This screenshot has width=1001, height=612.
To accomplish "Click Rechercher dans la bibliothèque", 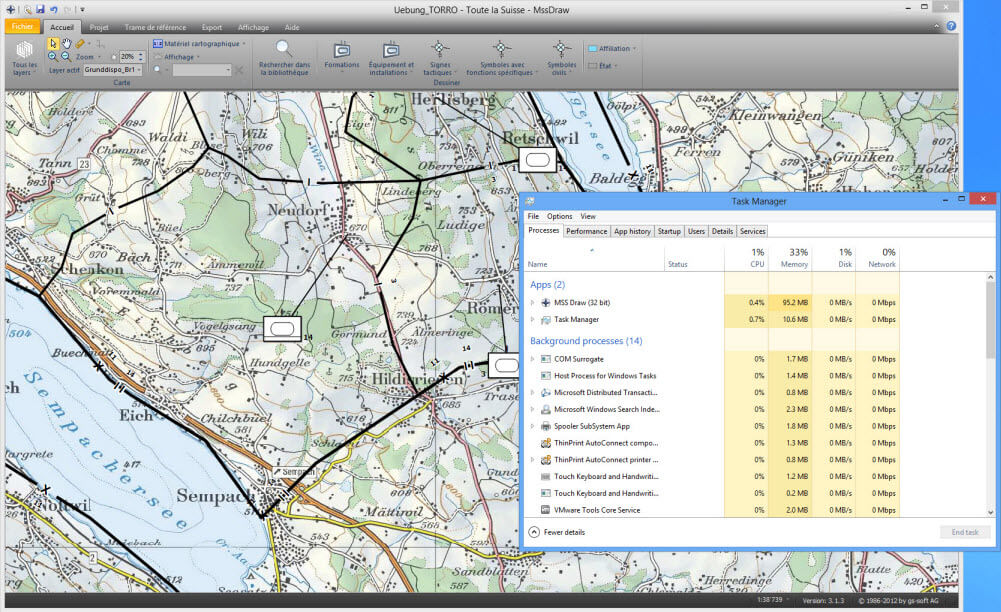I will [x=284, y=59].
